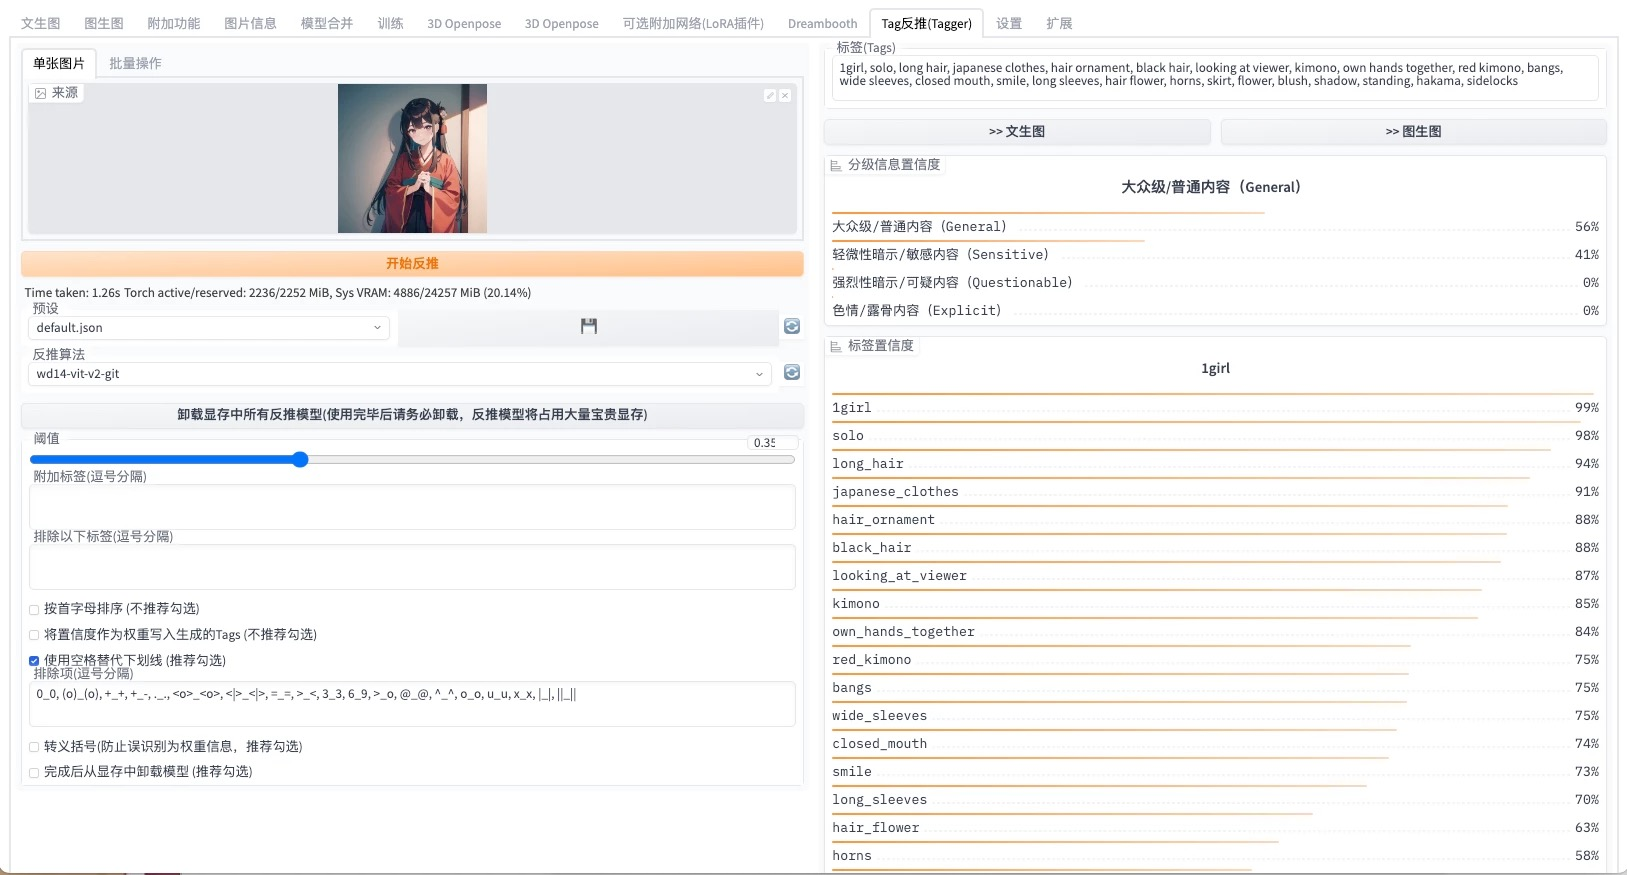Click the kimono 85% tag row
The image size is (1627, 875).
(1215, 604)
